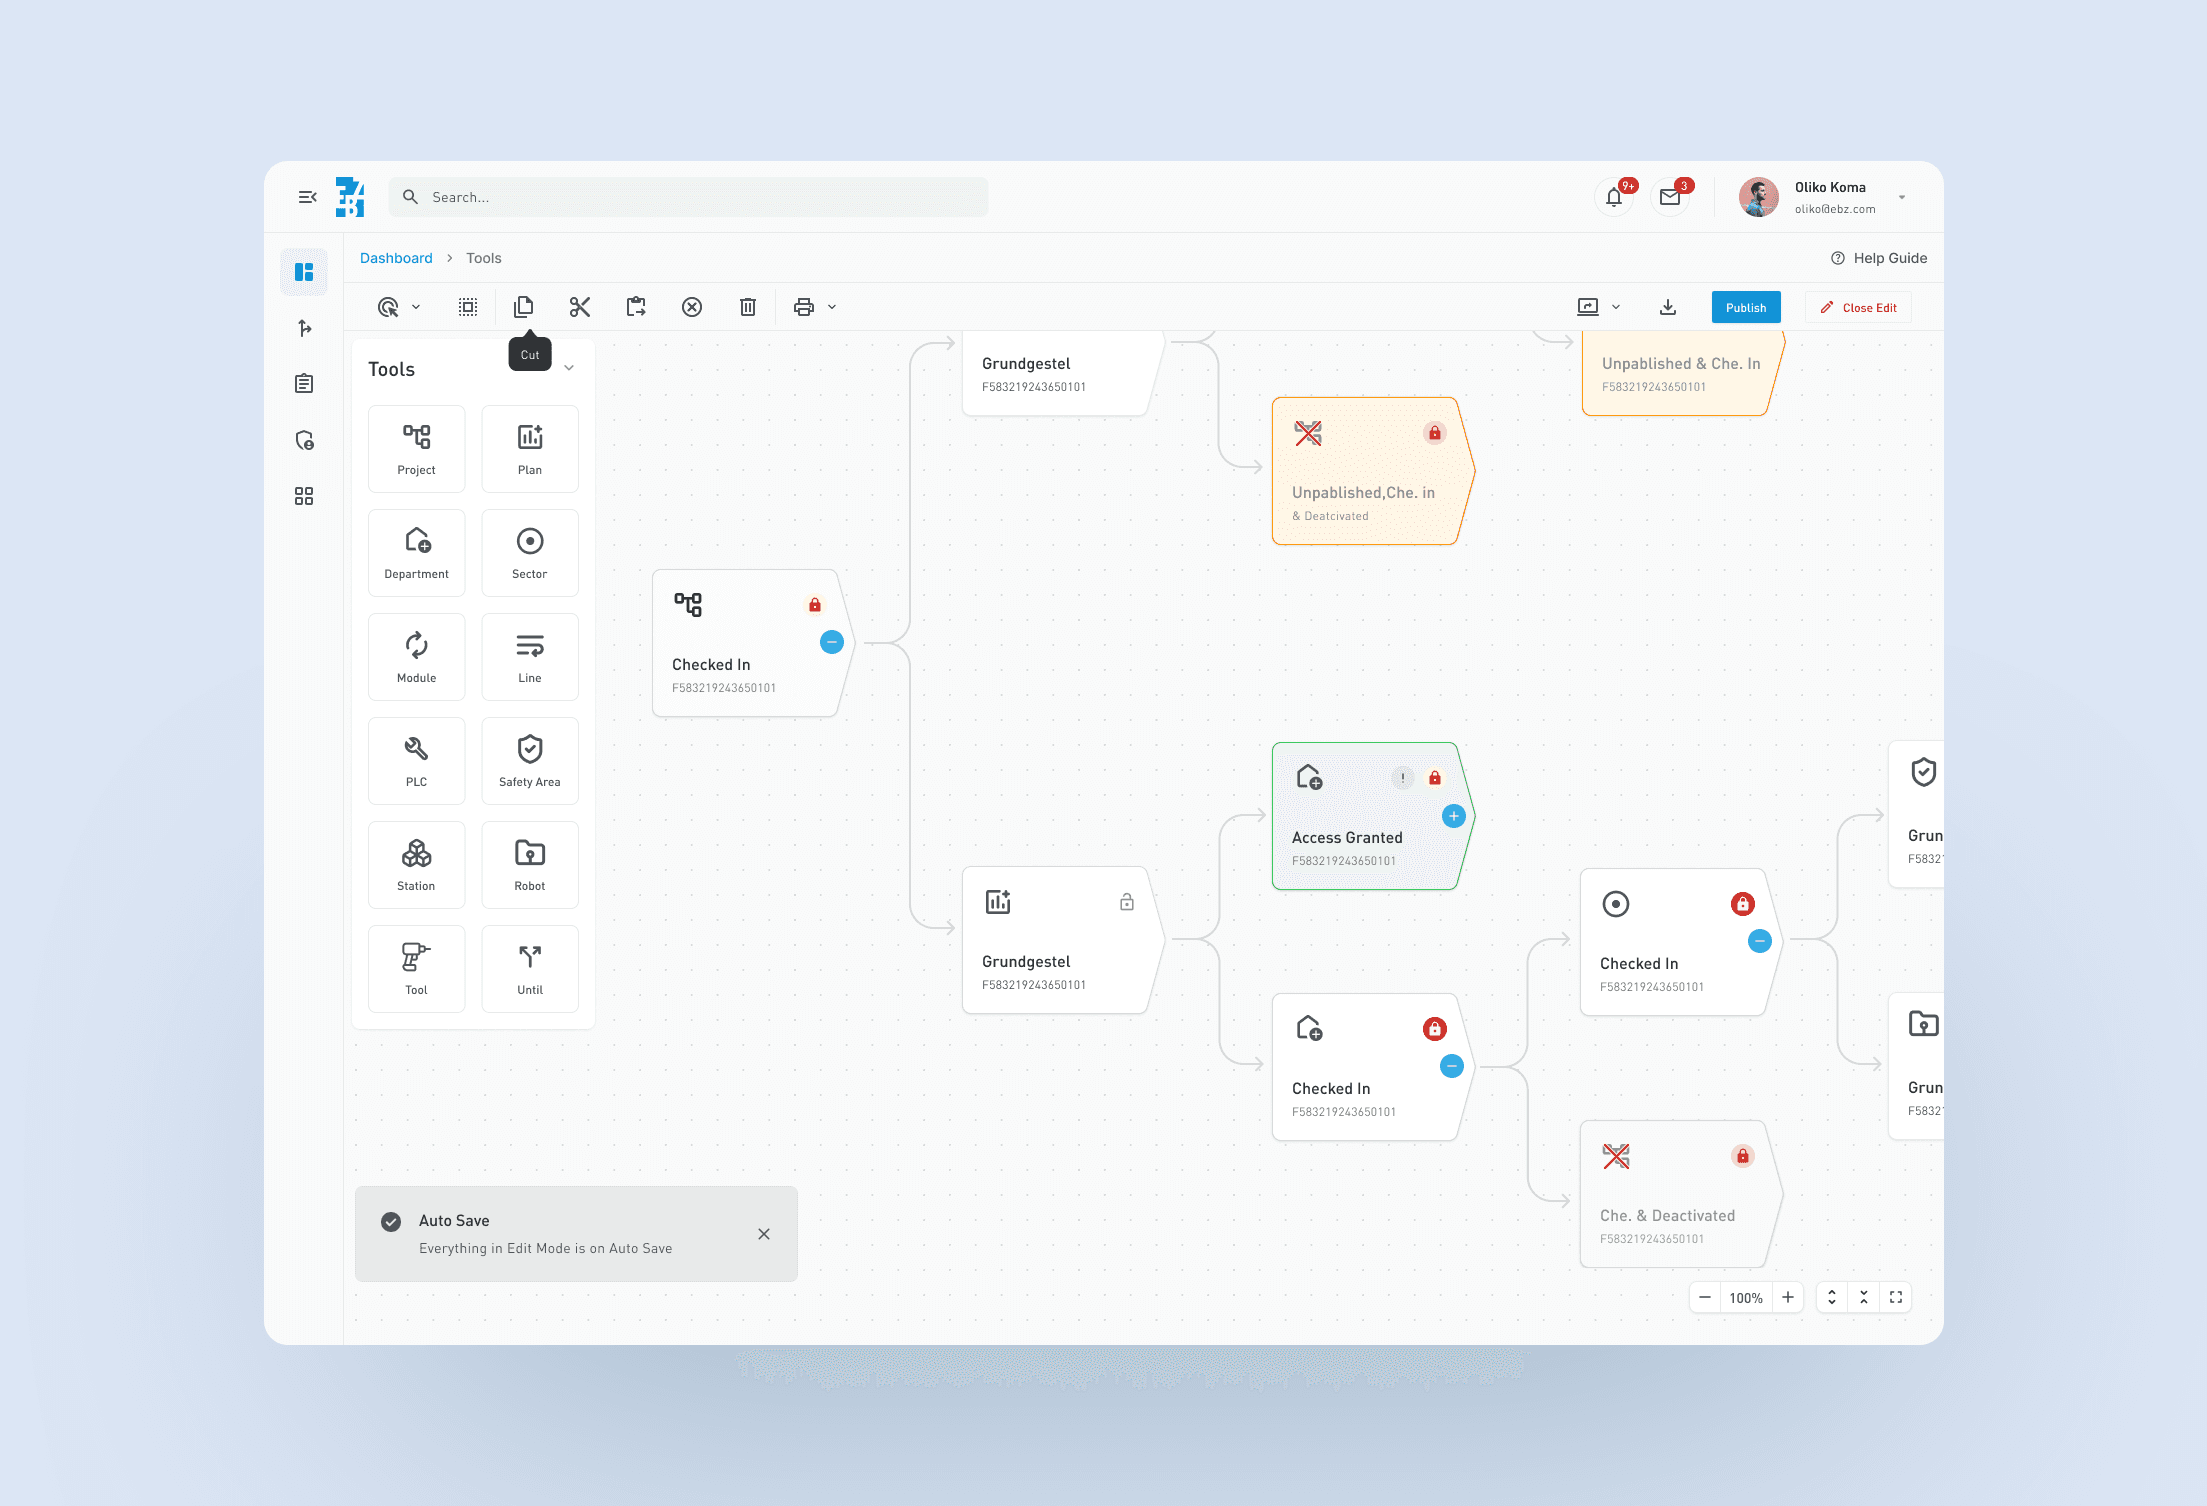Screen dimensions: 2207x1506
Task: Open the Oliko Koma user menu arrow
Action: coord(1902,197)
